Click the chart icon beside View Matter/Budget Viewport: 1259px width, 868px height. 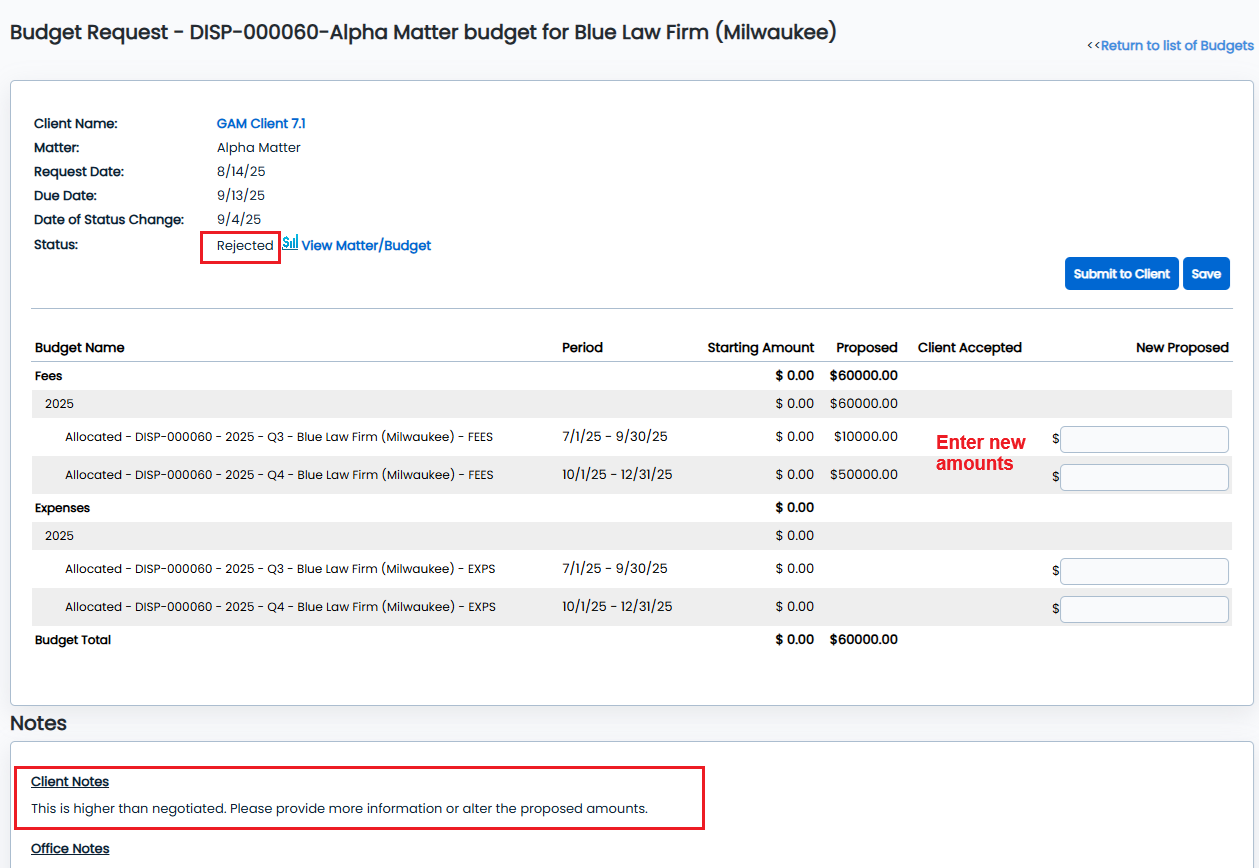[290, 243]
